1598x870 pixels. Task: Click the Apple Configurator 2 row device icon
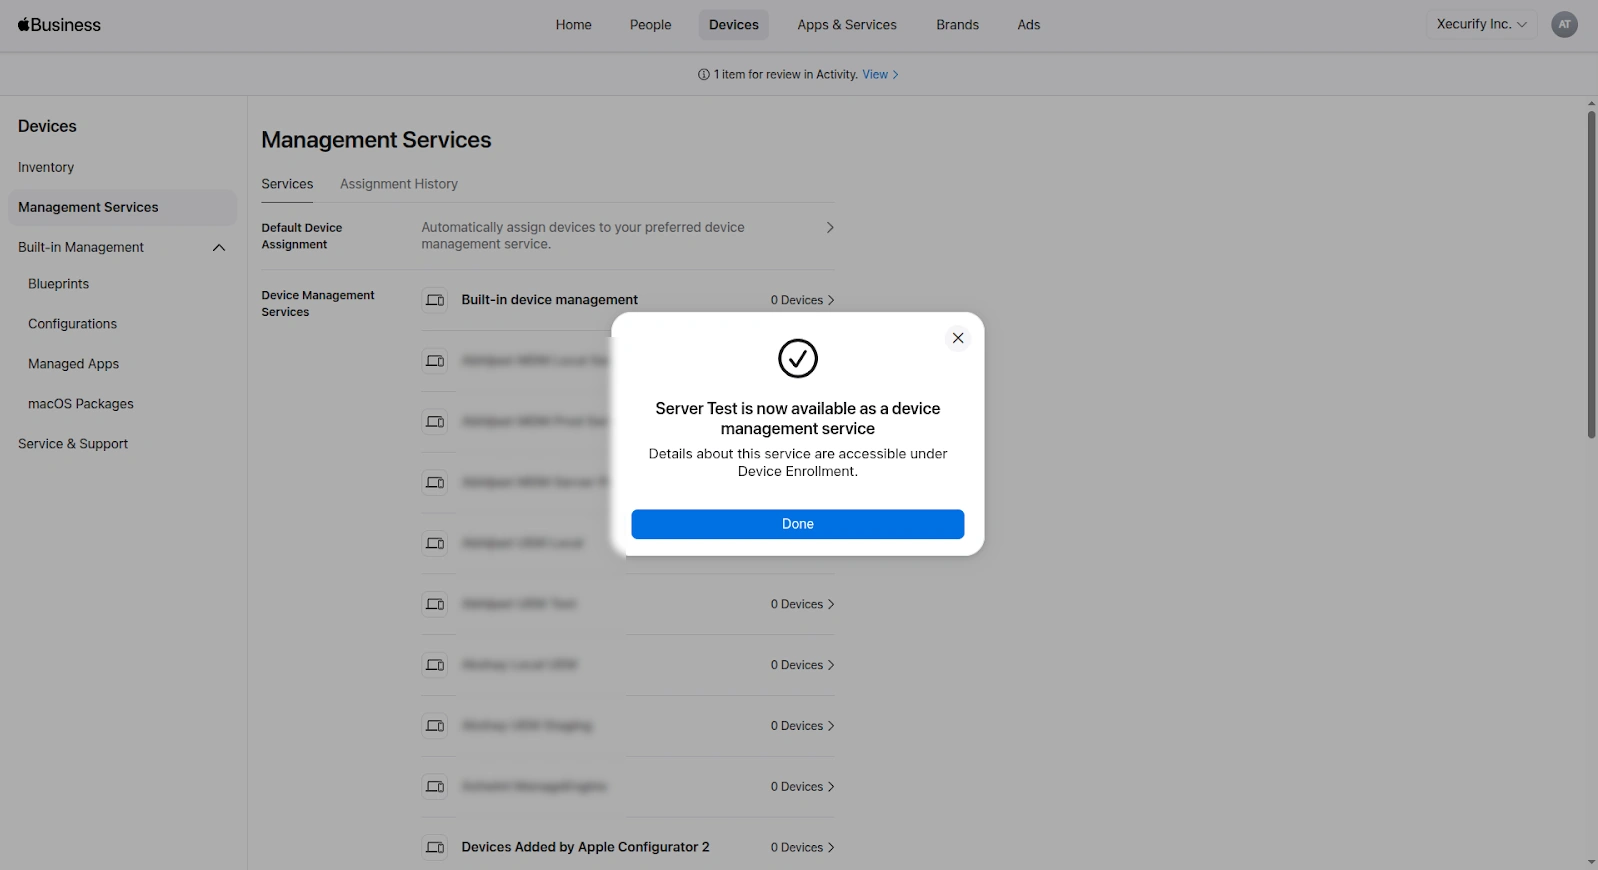[435, 848]
